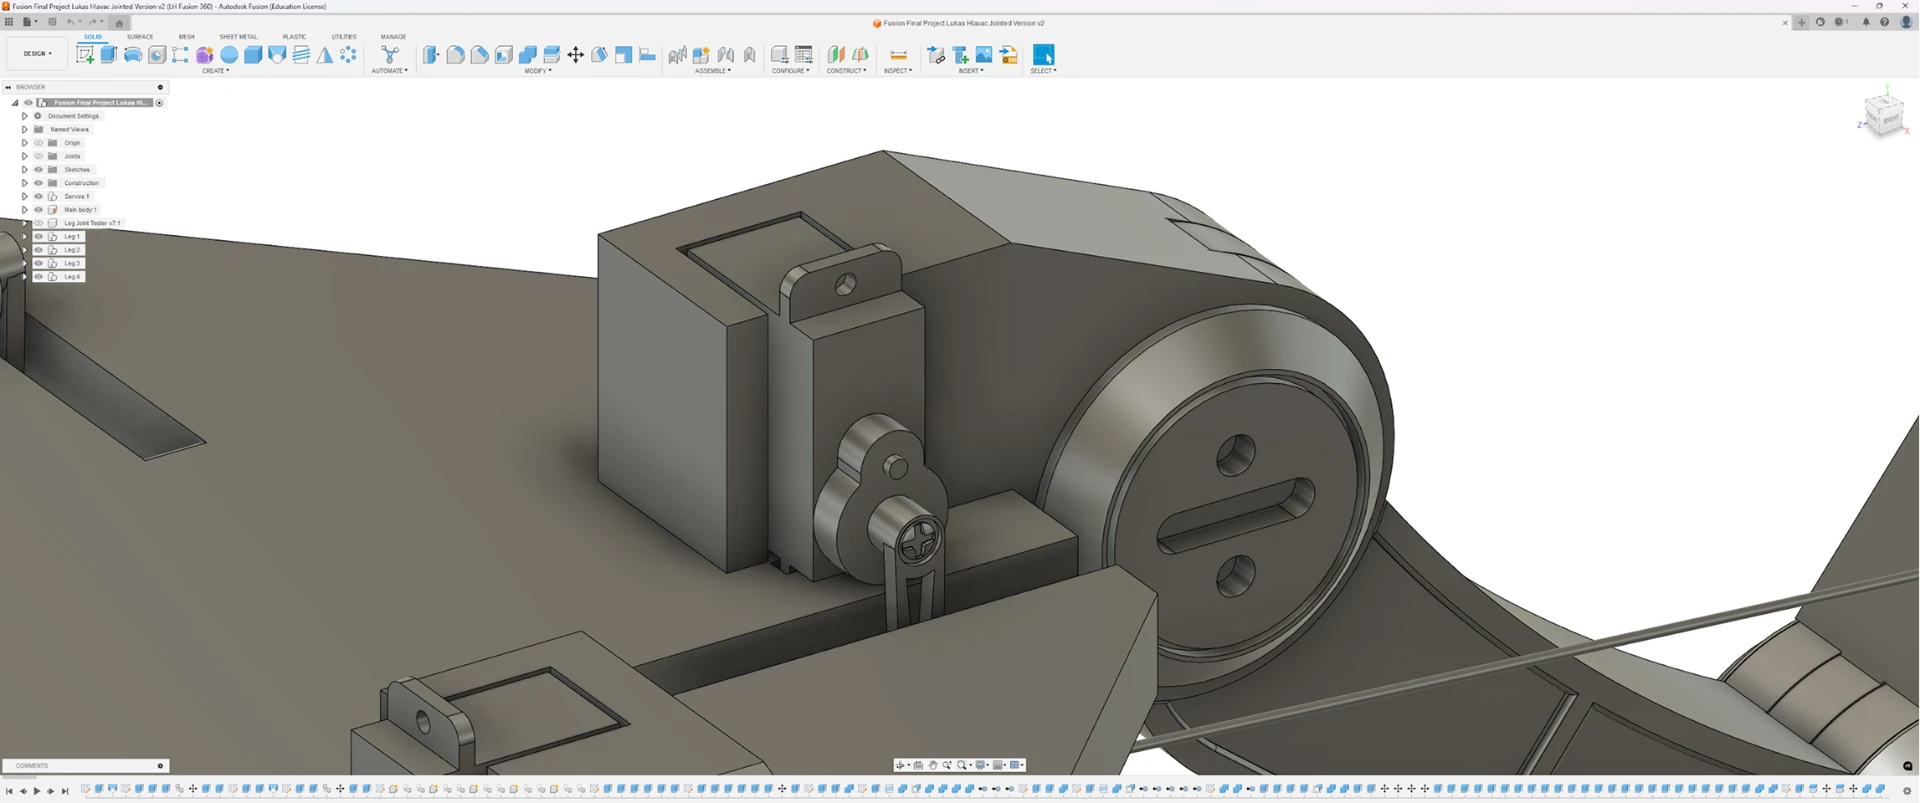The height and width of the screenshot is (803, 1920).
Task: Open the help question mark icon
Action: 1885,22
